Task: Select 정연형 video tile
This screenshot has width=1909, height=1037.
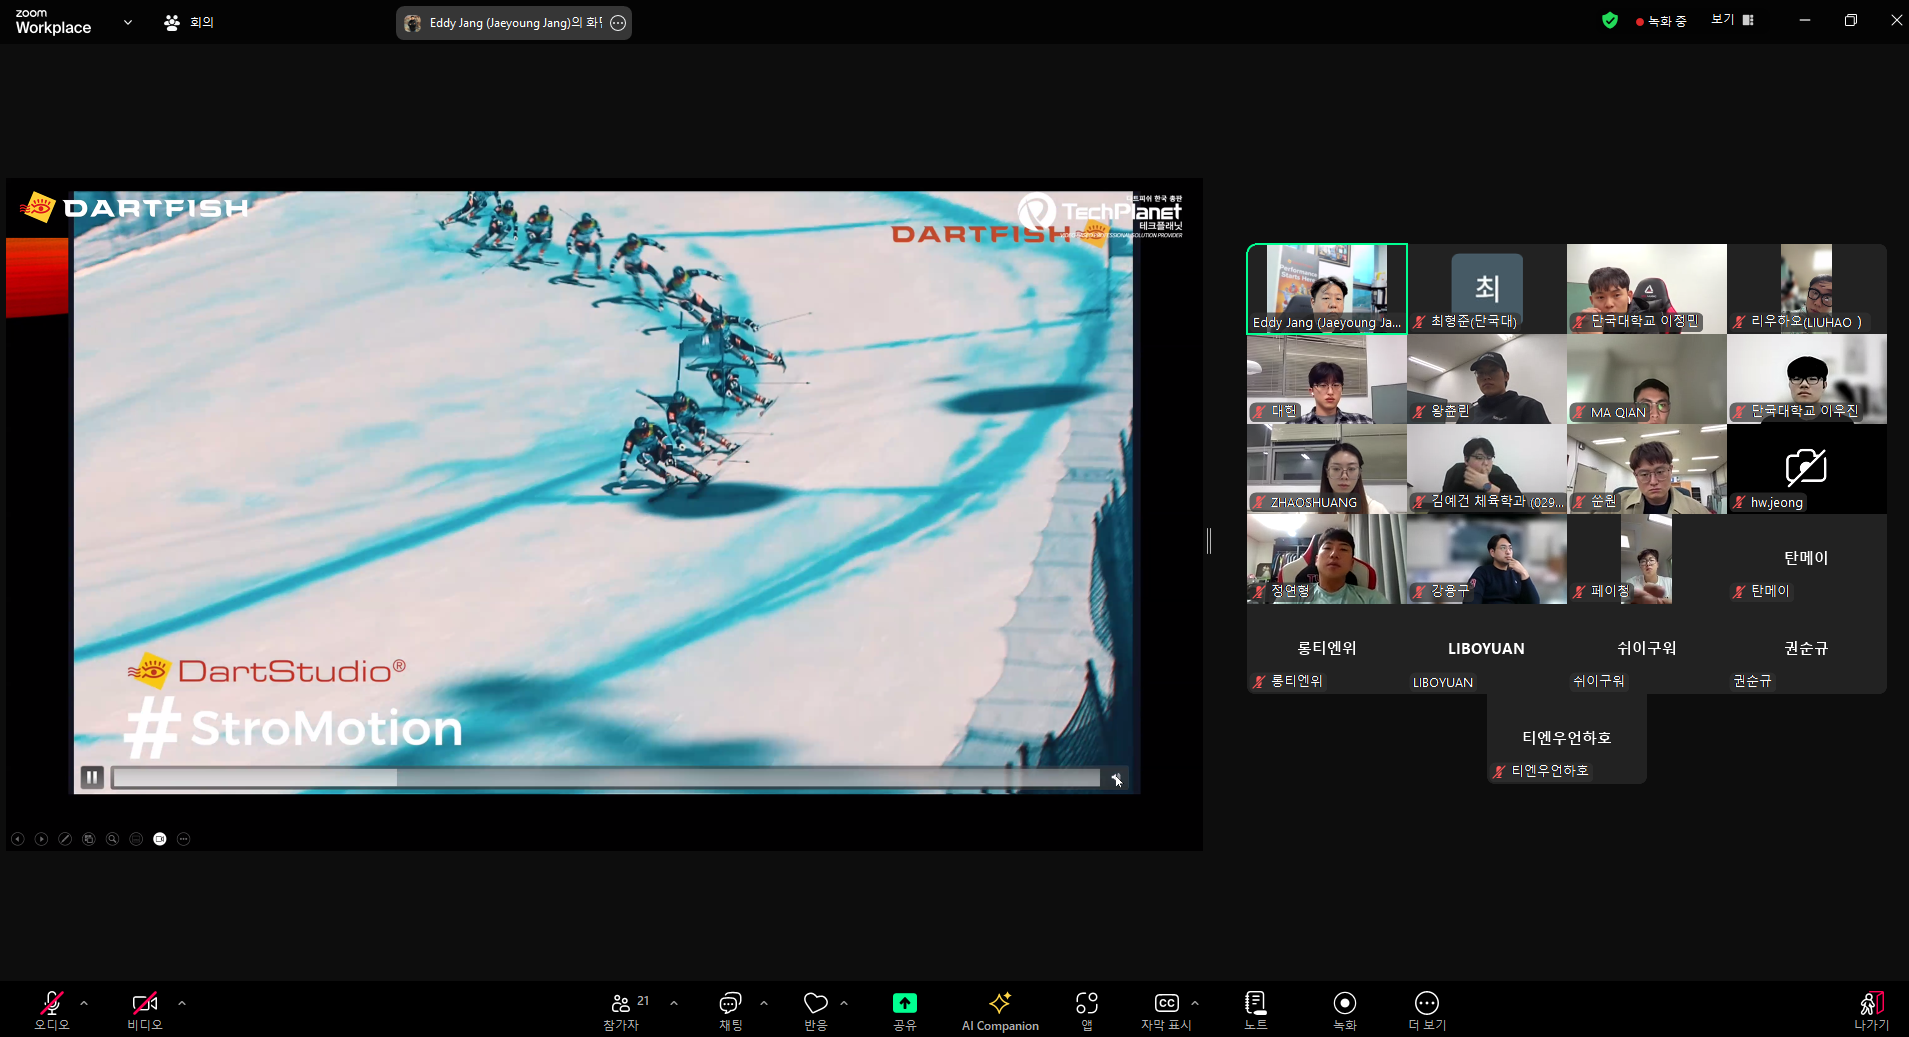Action: click(1327, 559)
